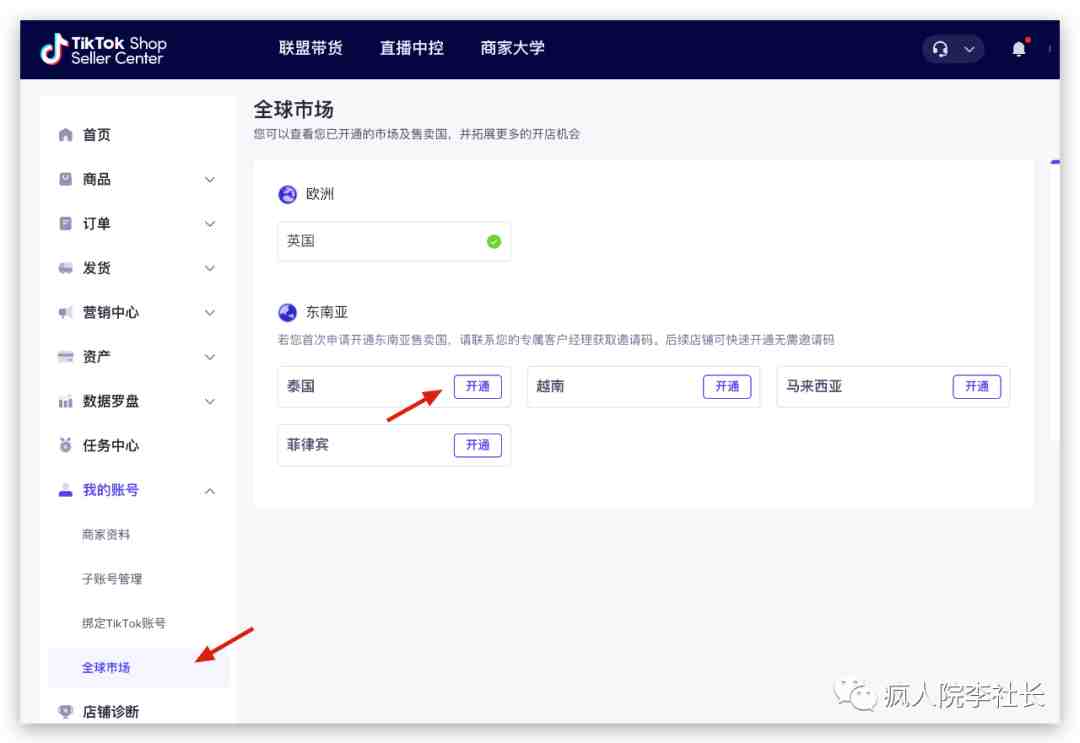
Task: Open 联盟带货 in the top navigation
Action: pyautogui.click(x=311, y=48)
